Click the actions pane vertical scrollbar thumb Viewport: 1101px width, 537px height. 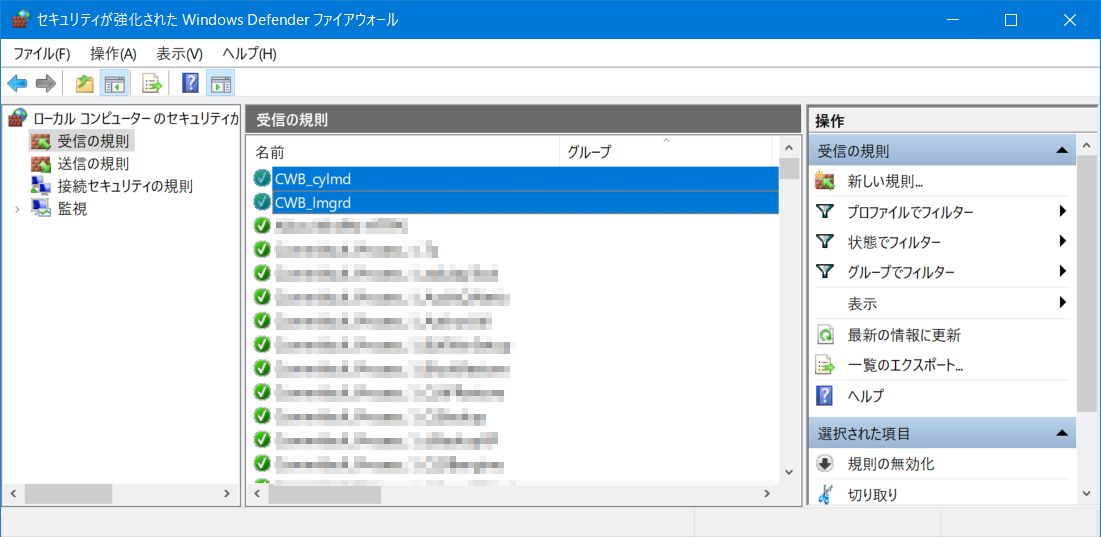coord(1086,284)
